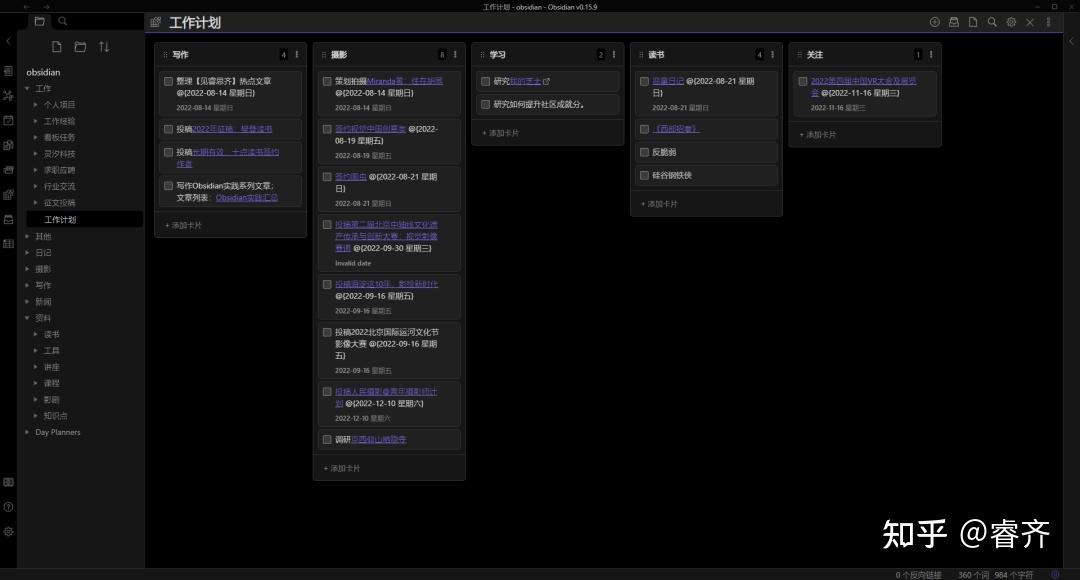Open the 学习 list options menu
Screen dimensions: 1080x580
click(614, 54)
